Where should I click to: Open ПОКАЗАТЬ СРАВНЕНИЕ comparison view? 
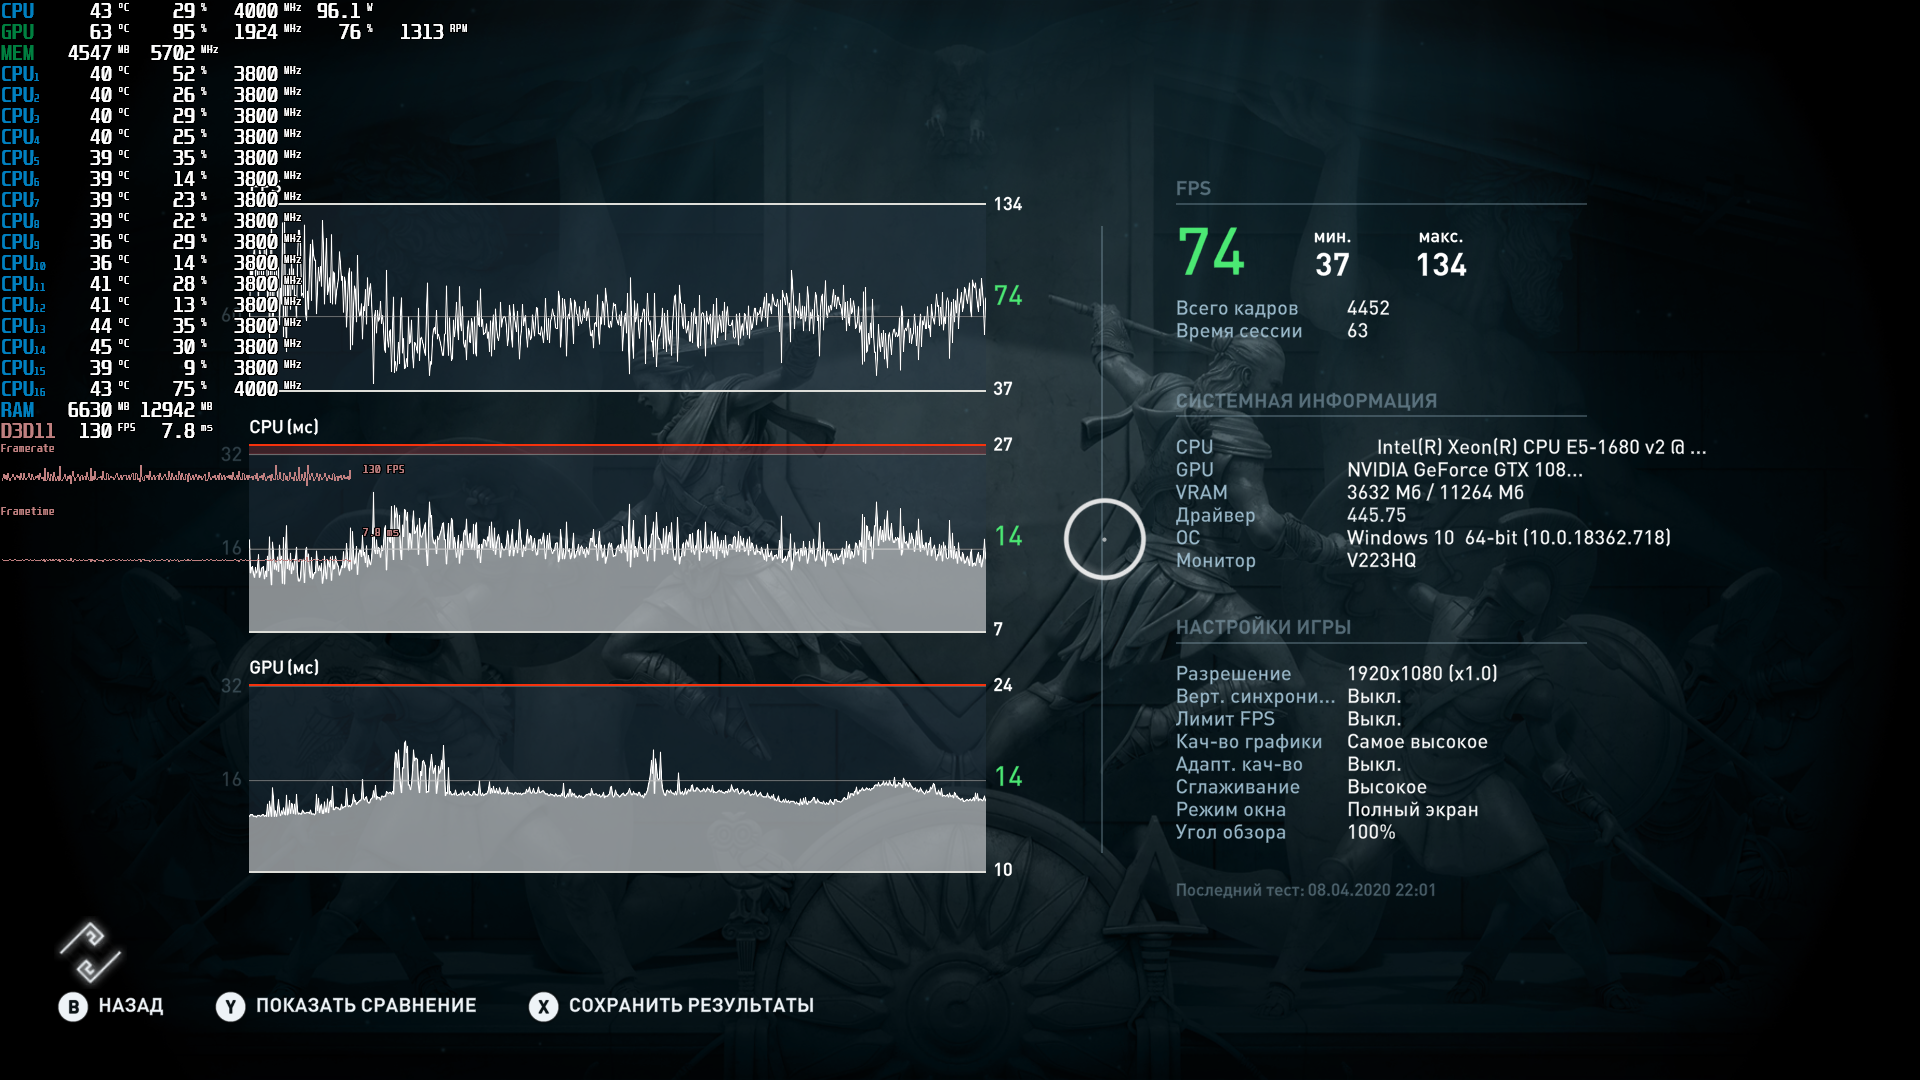[x=365, y=1006]
